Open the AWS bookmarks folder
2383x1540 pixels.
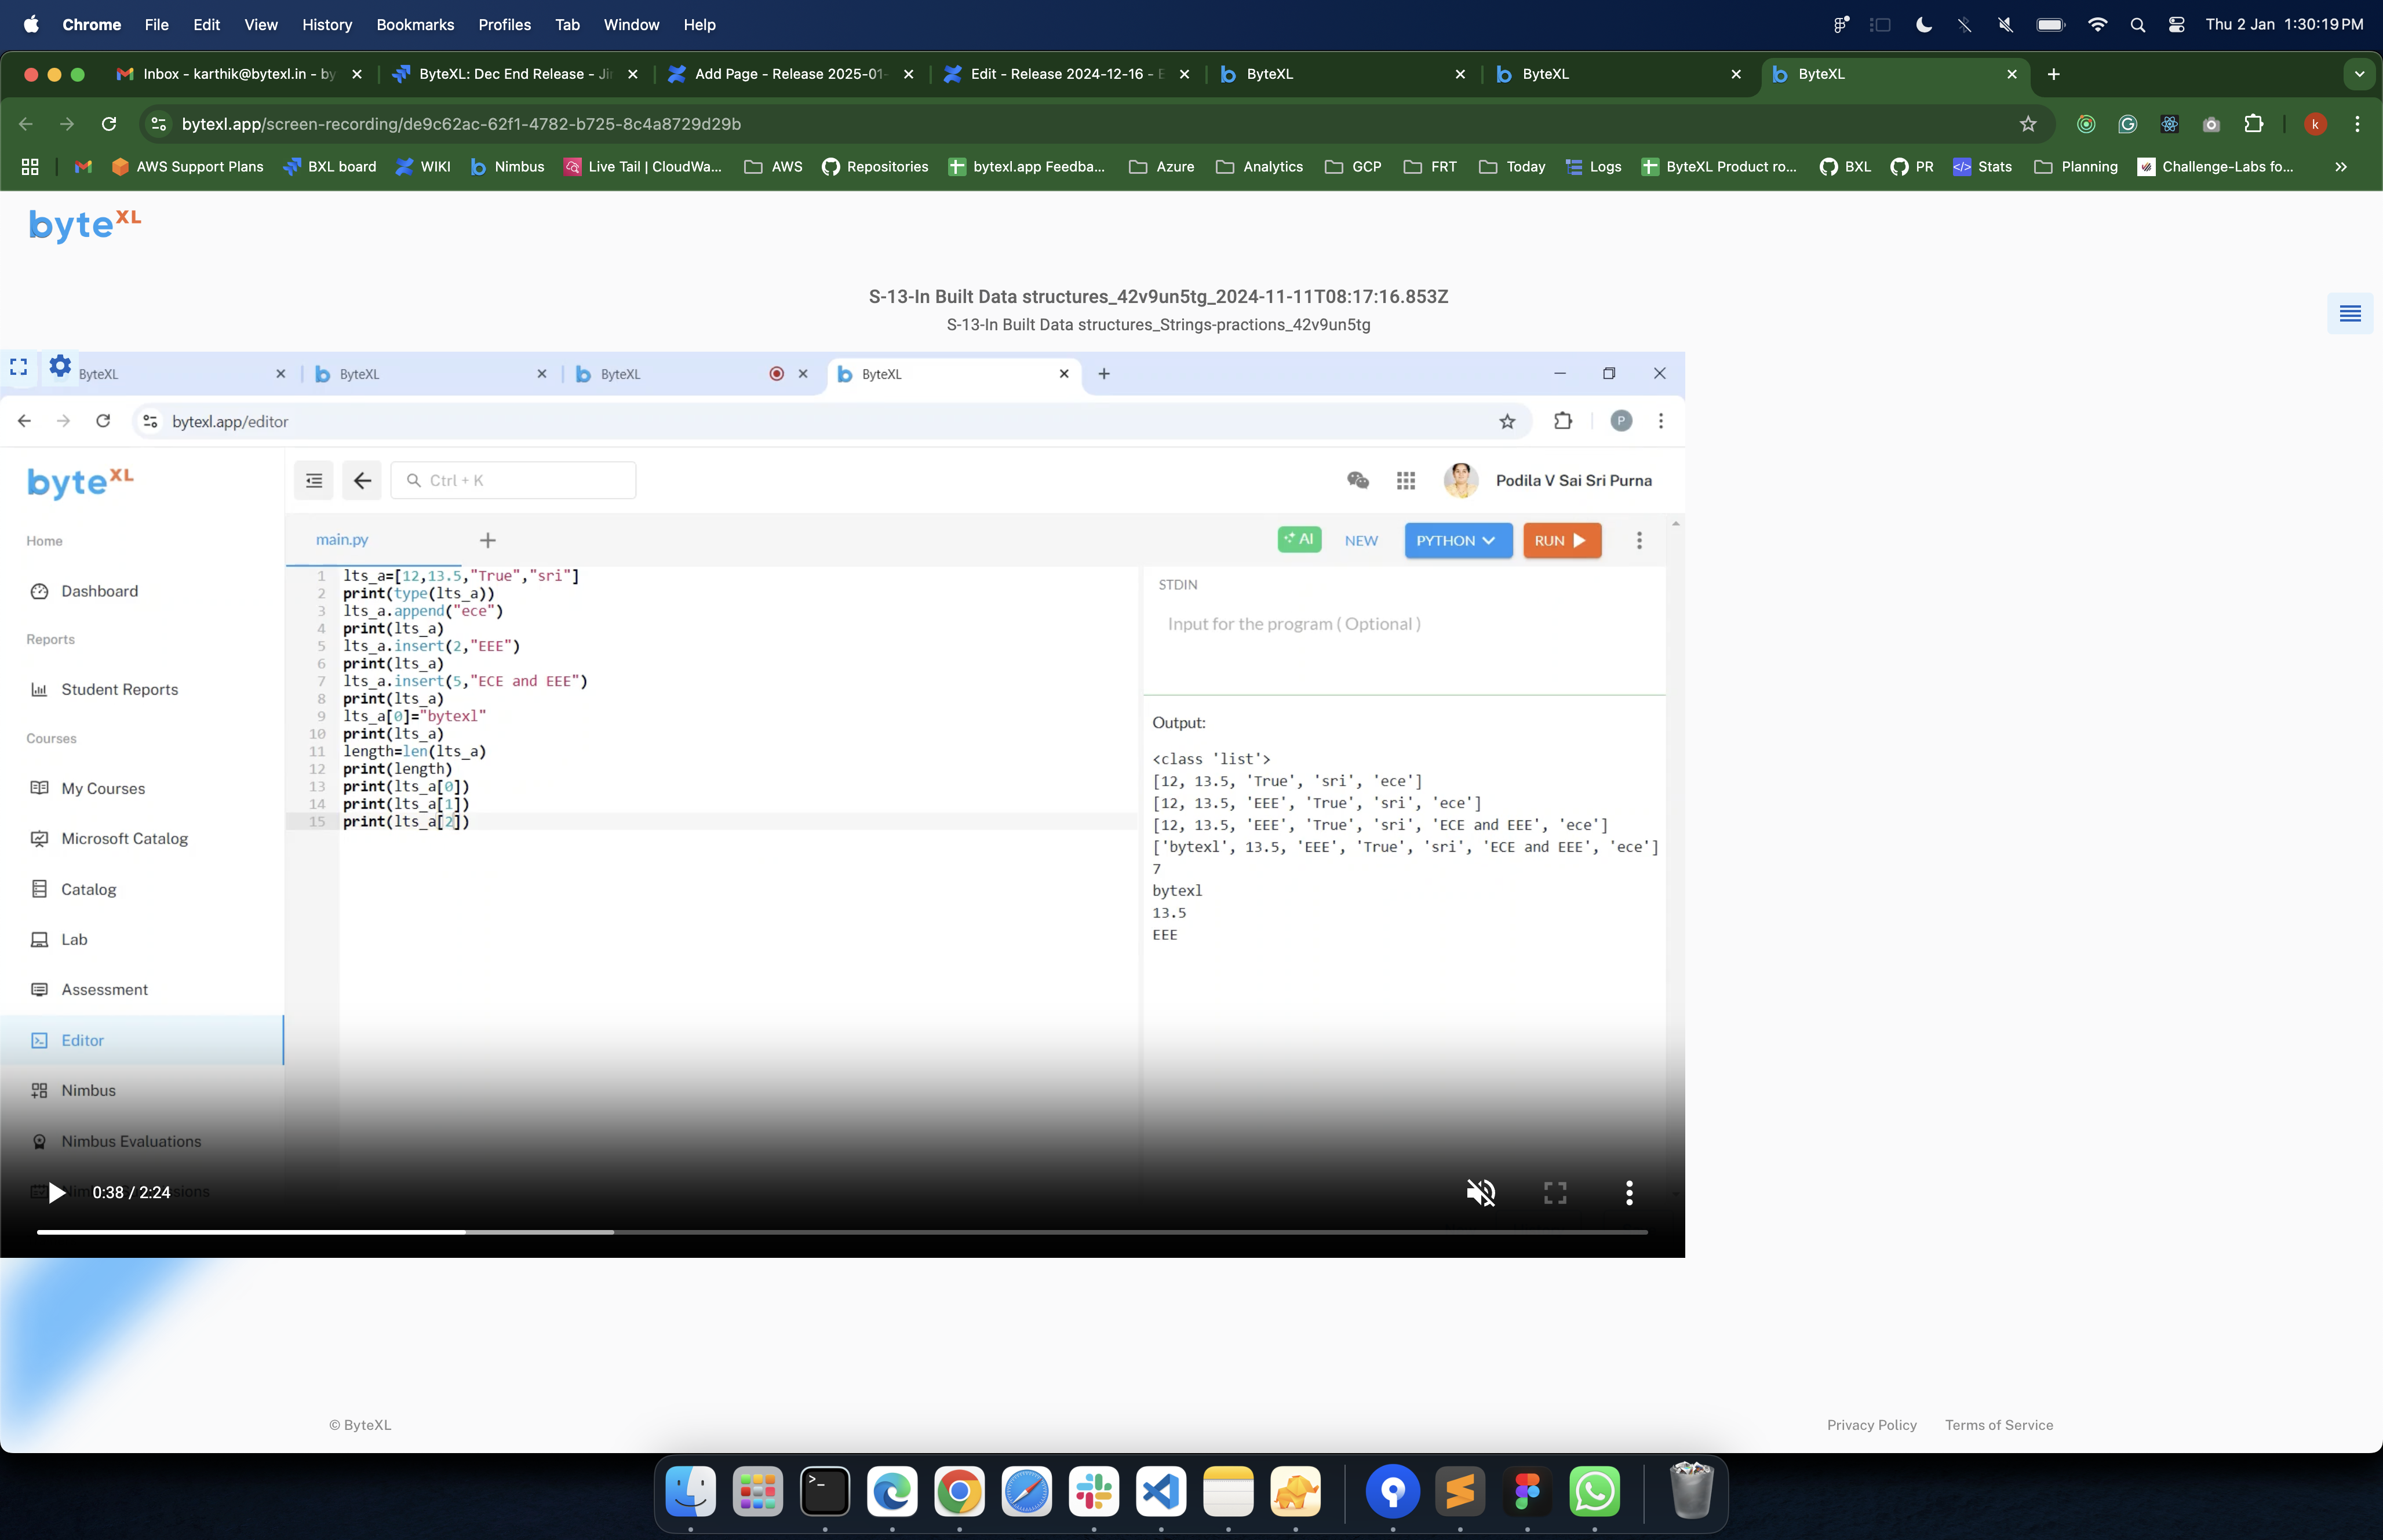pos(773,167)
